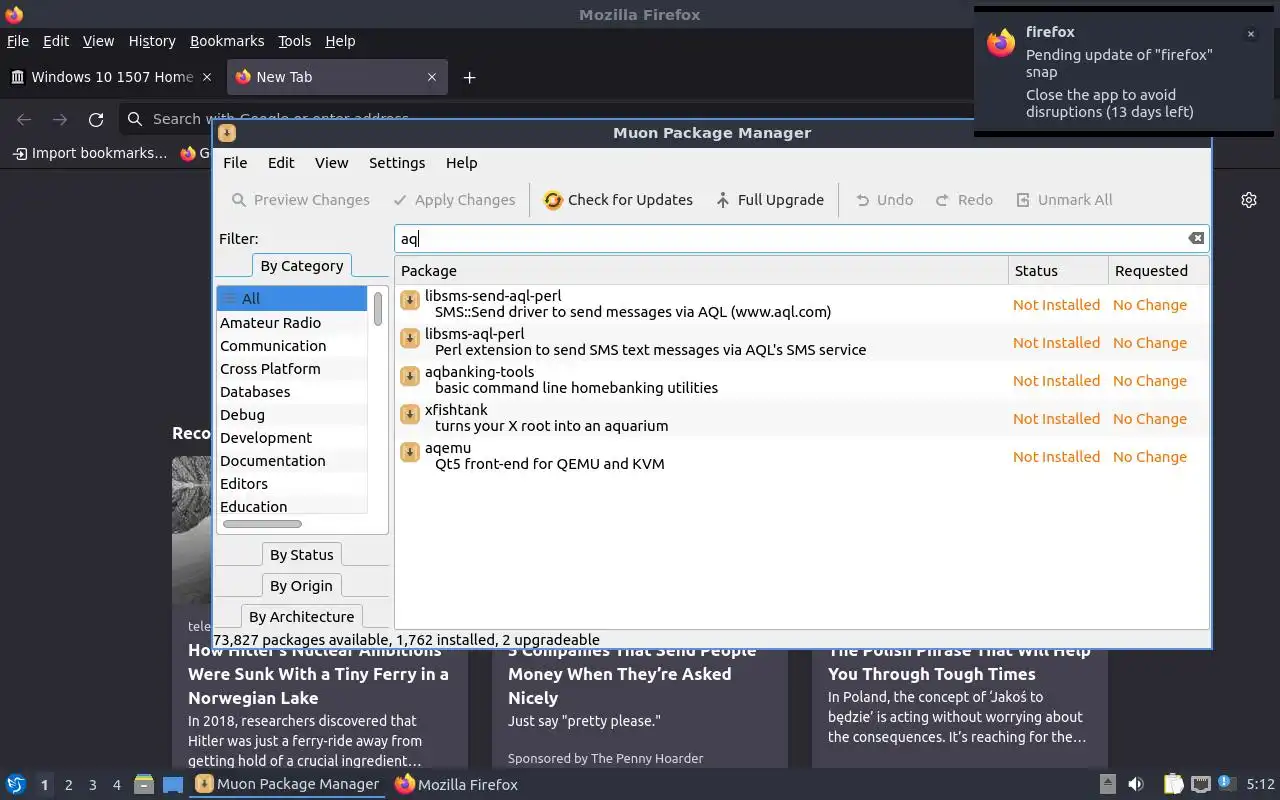Click the Muon window title bar icon
Viewport: 1280px width, 800px height.
click(227, 133)
